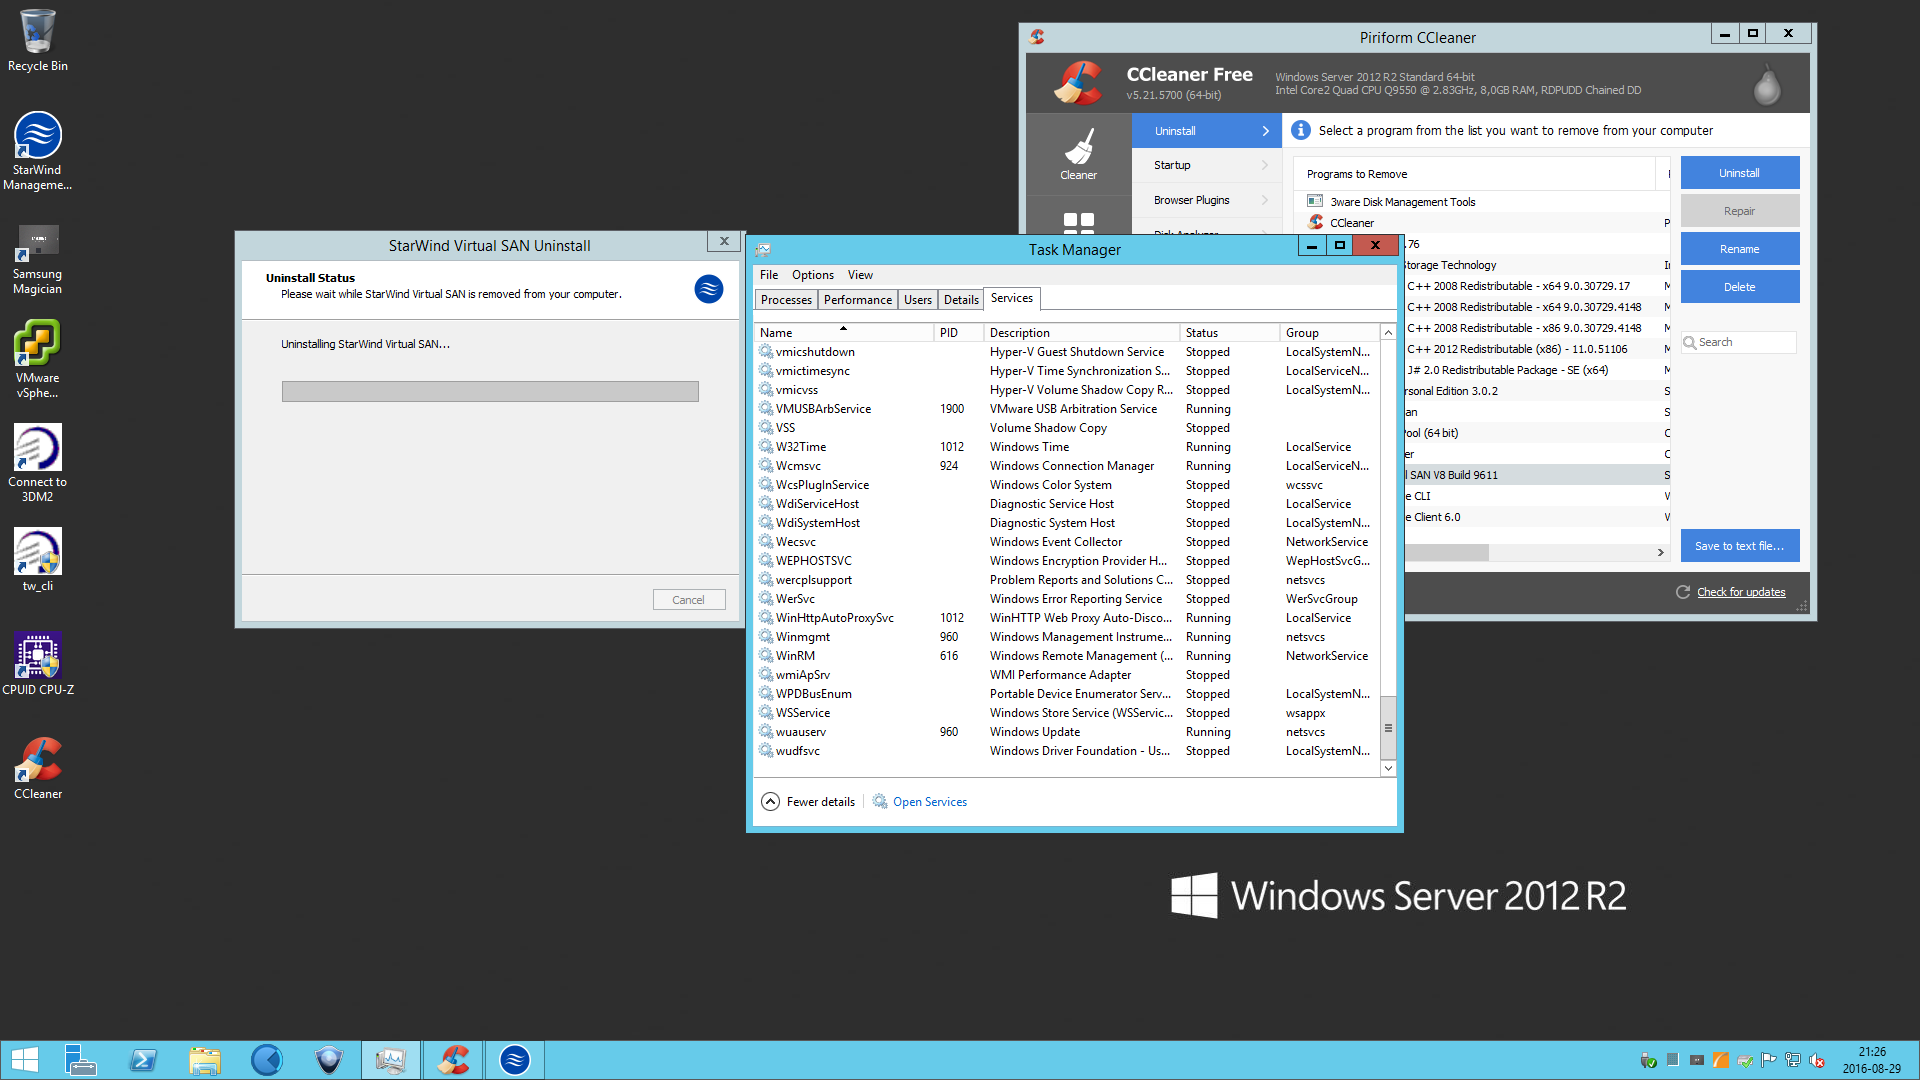Open the File menu in Task Manager
Screen dimensions: 1920x1080
point(769,275)
